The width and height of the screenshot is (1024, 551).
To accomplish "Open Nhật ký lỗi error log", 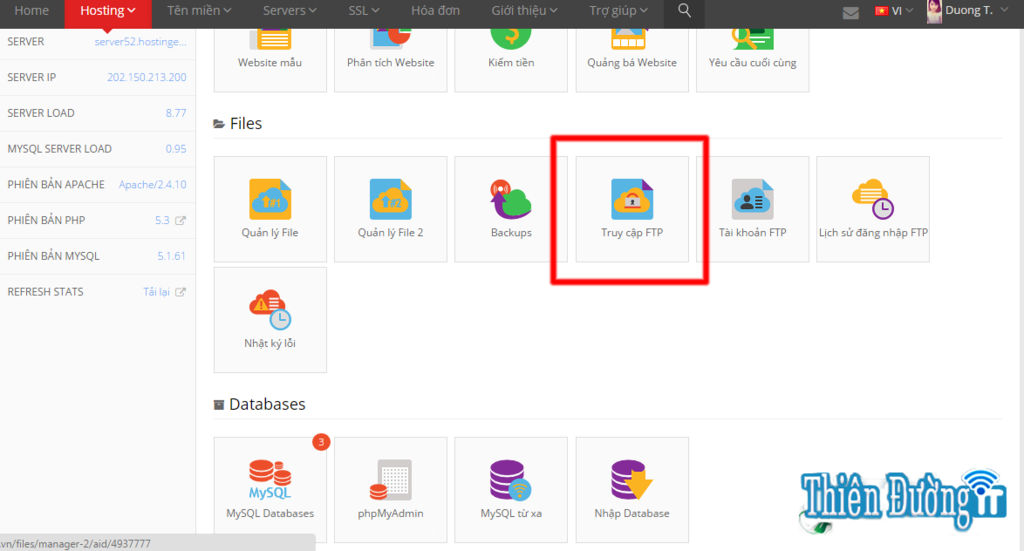I will pyautogui.click(x=270, y=319).
